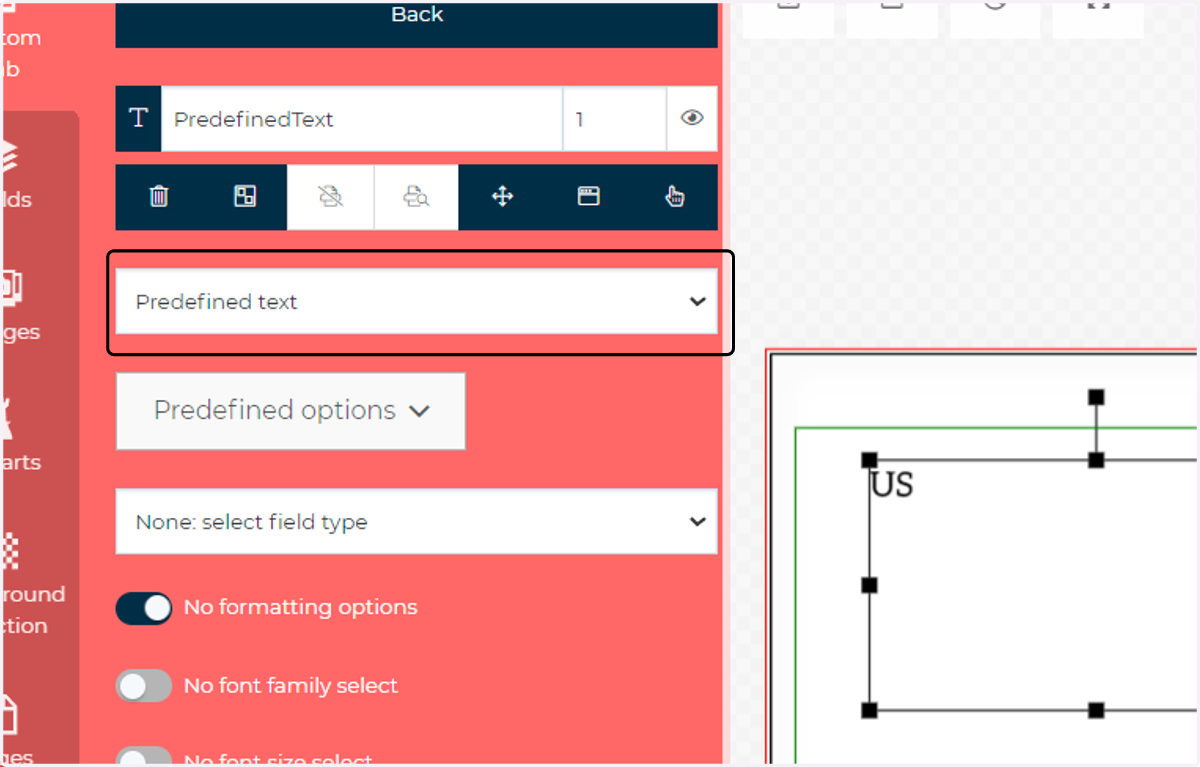
Task: Click the hand pointer tap icon
Action: tap(675, 197)
